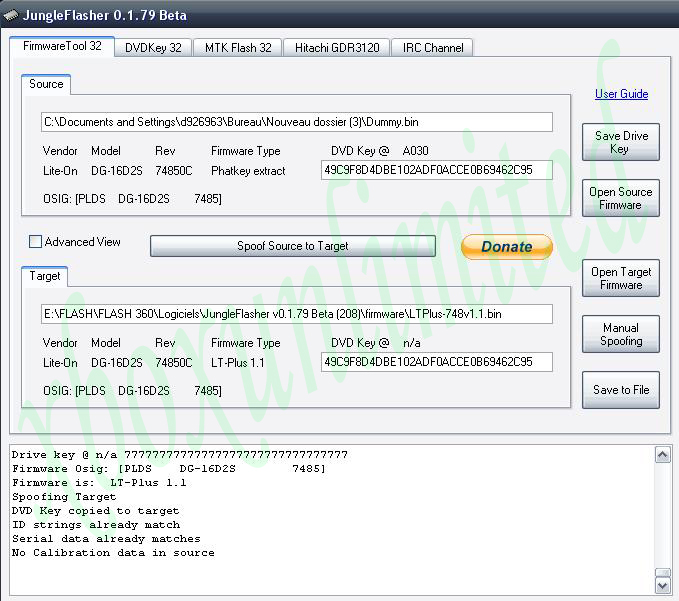Click 'LT-Plus 1.1' firmware type in Target

pyautogui.click(x=238, y=363)
